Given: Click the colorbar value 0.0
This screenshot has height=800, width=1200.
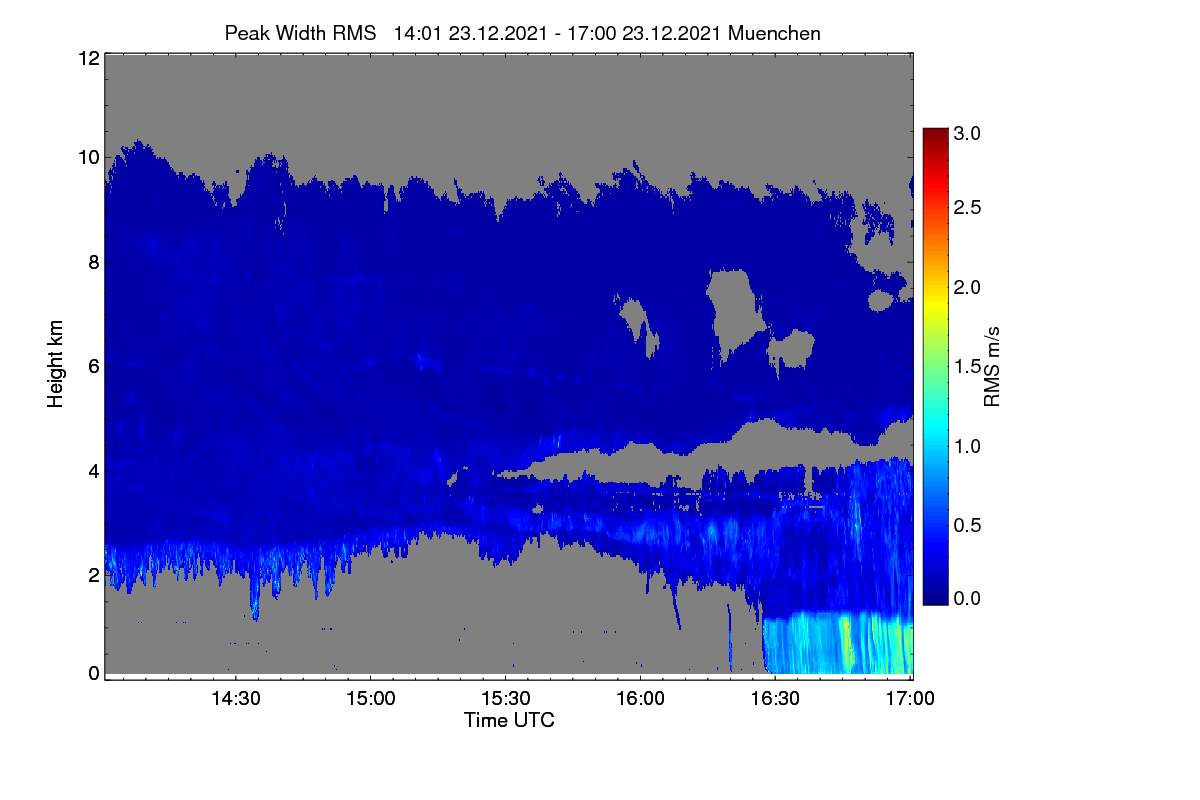Looking at the screenshot, I should click(967, 598).
